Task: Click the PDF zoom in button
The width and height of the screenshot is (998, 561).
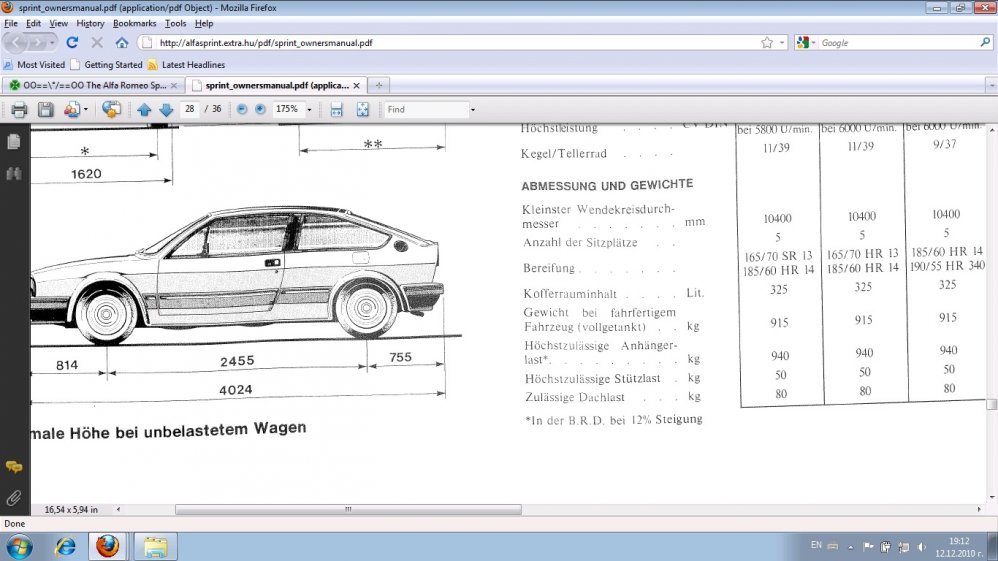Action: (x=260, y=109)
